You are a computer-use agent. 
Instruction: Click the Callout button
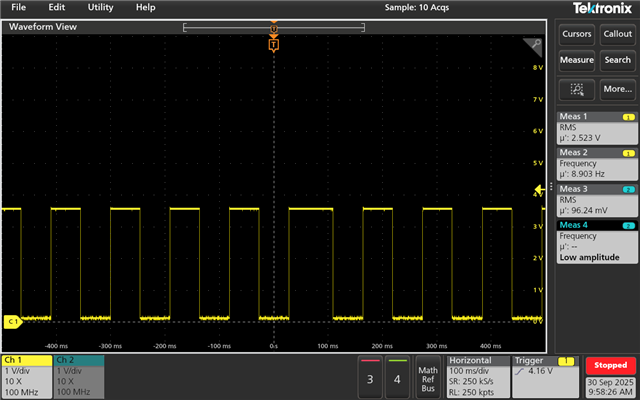(618, 34)
